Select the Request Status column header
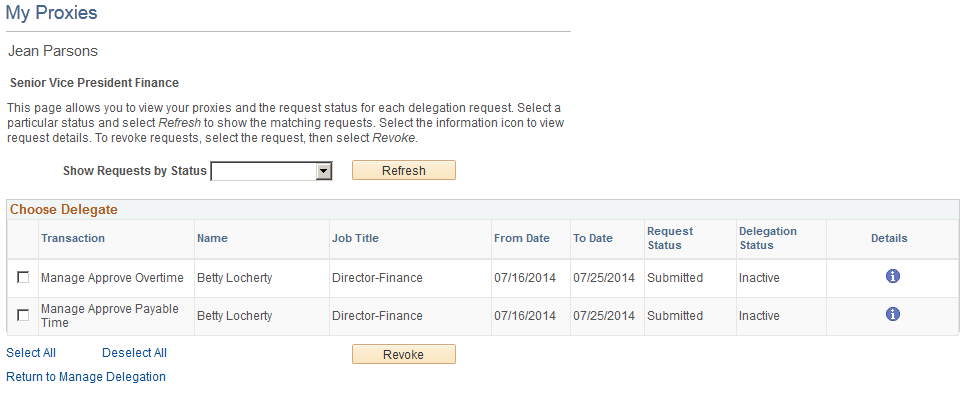Screen dimensions: 968x395 pos(670,238)
